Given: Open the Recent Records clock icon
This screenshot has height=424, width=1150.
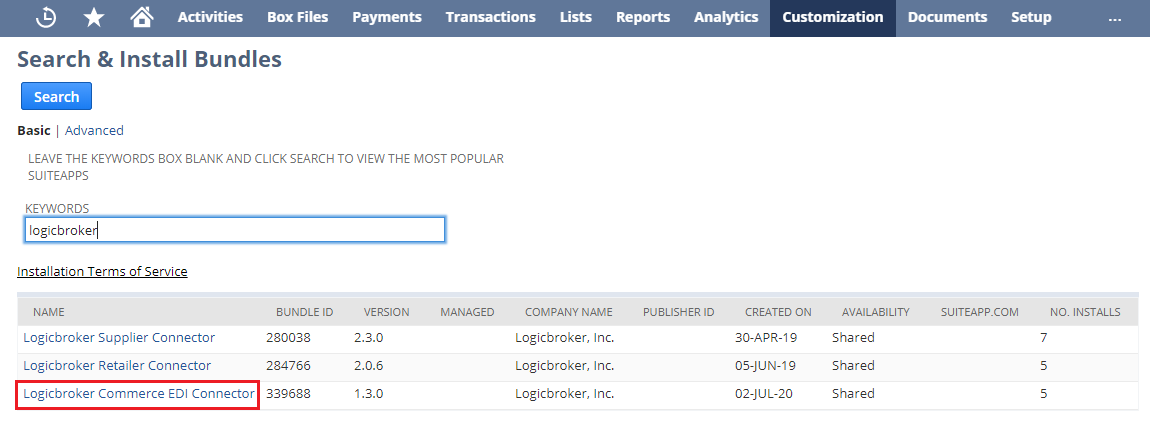Looking at the screenshot, I should [x=46, y=17].
